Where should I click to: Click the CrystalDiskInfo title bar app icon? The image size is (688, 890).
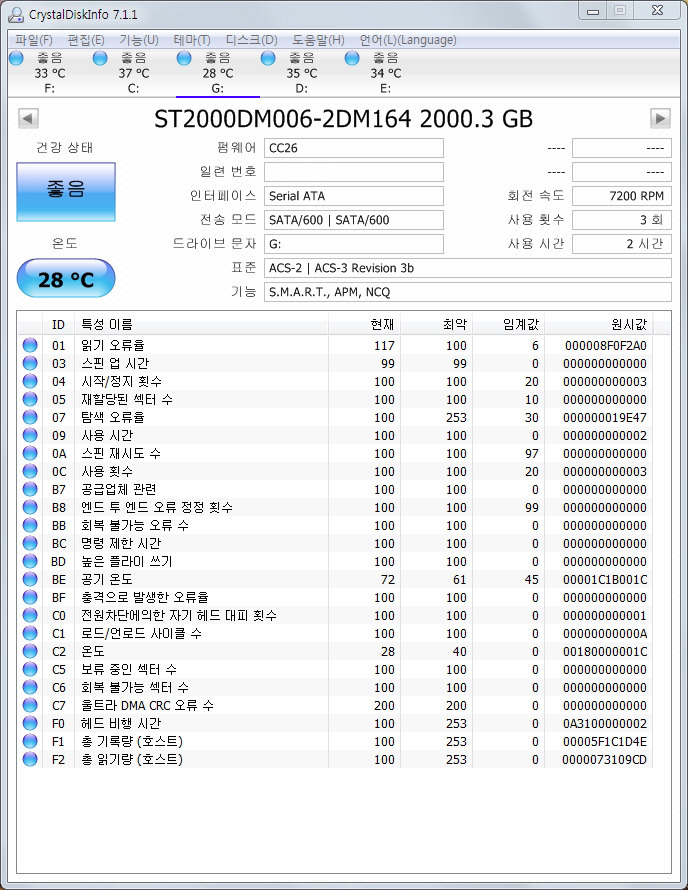click(16, 14)
